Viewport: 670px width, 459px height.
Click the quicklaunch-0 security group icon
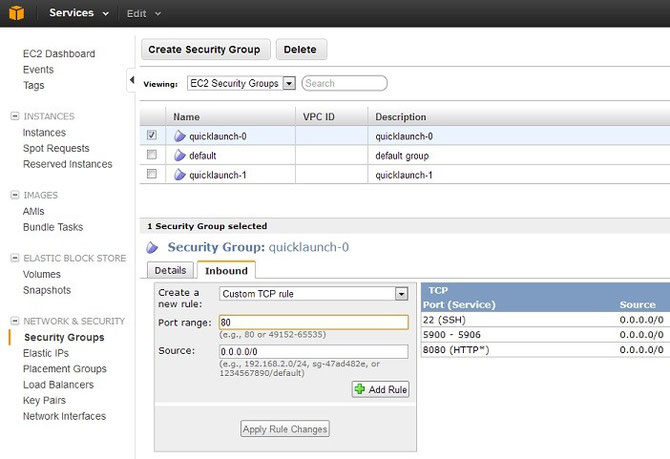pyautogui.click(x=180, y=136)
